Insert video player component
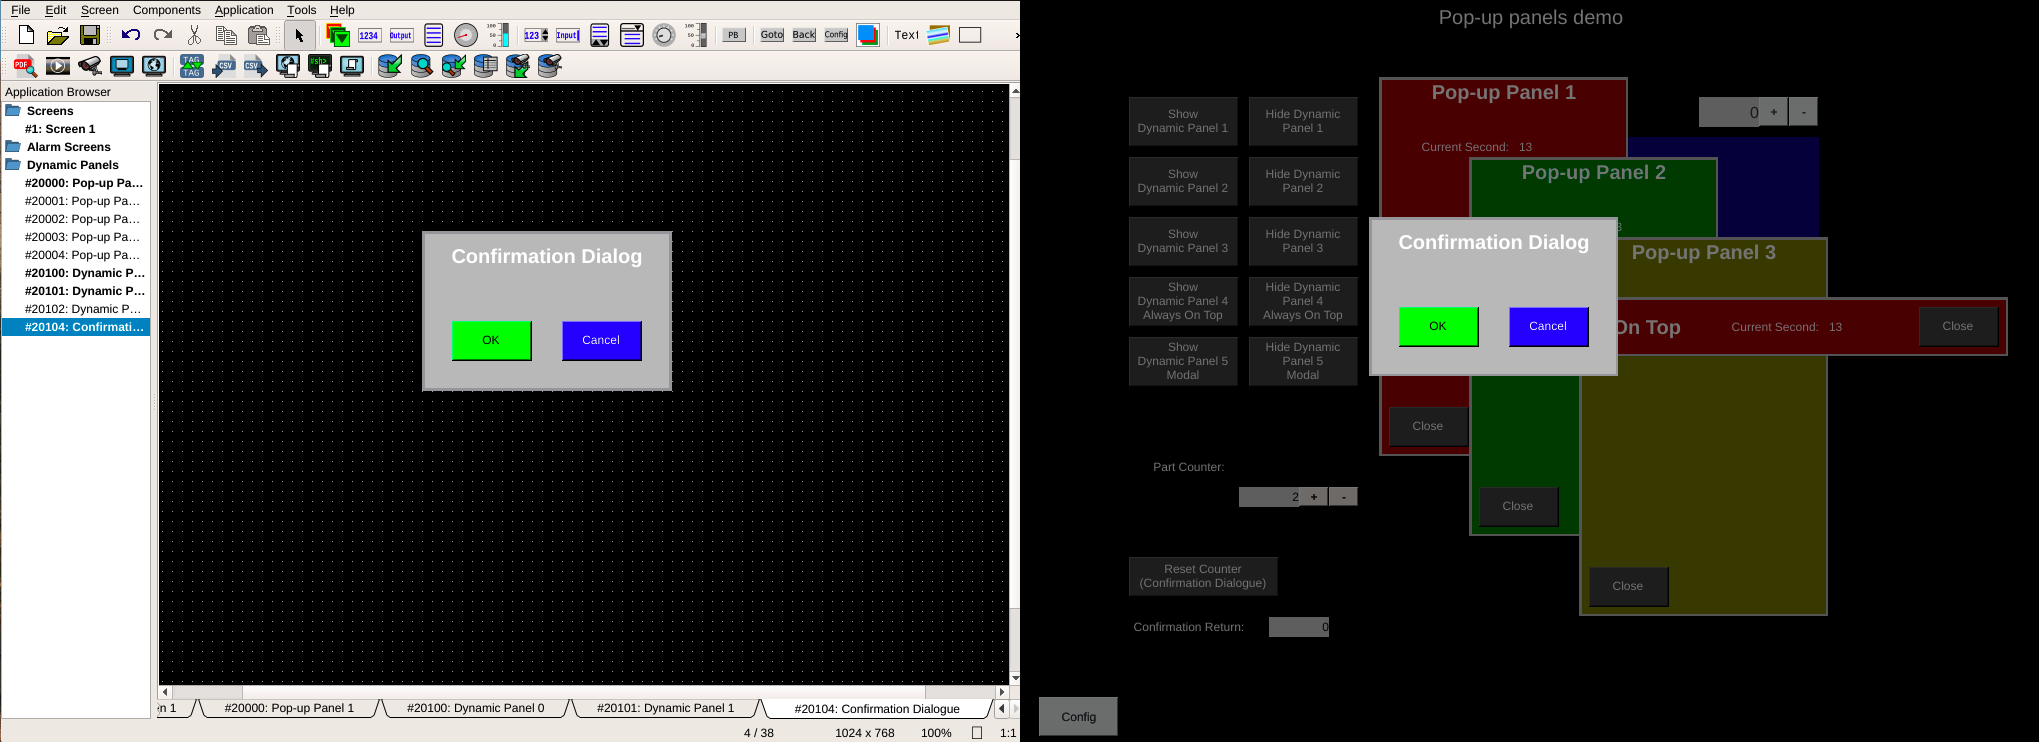This screenshot has width=2040, height=742. click(x=58, y=66)
